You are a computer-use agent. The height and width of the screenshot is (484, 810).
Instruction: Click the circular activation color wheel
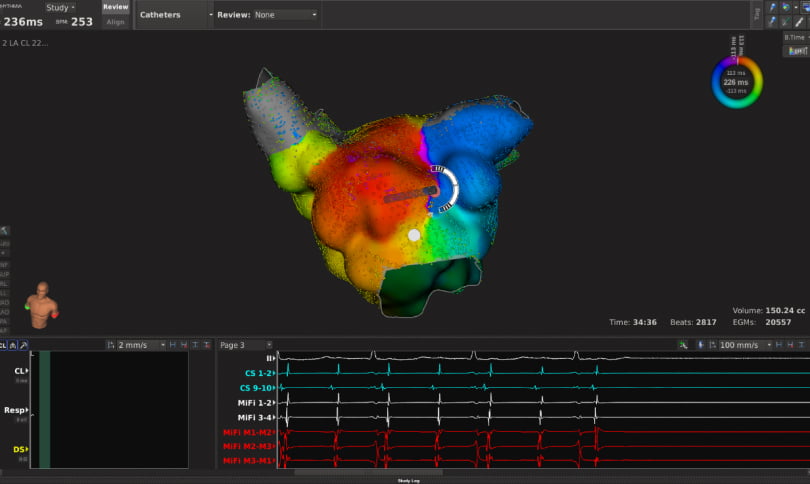[737, 82]
